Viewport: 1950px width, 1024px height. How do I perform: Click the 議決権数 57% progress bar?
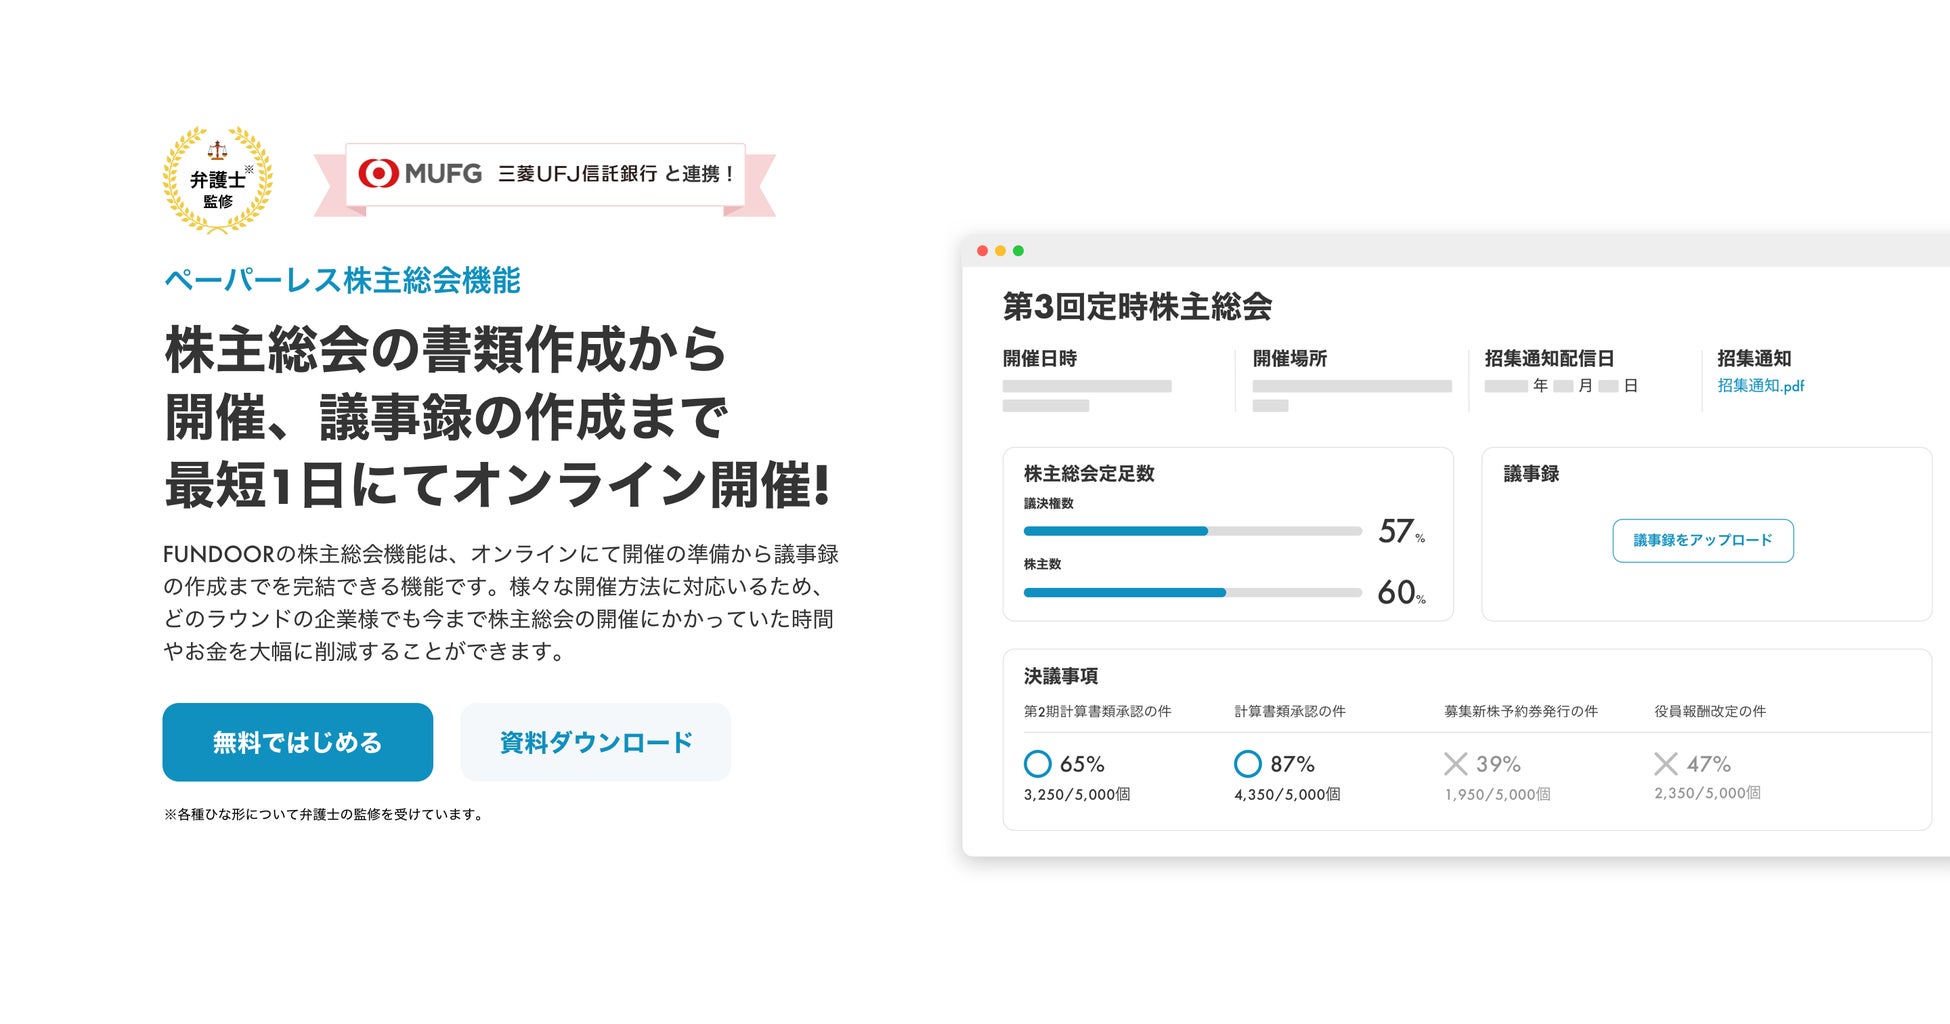coord(1192,531)
